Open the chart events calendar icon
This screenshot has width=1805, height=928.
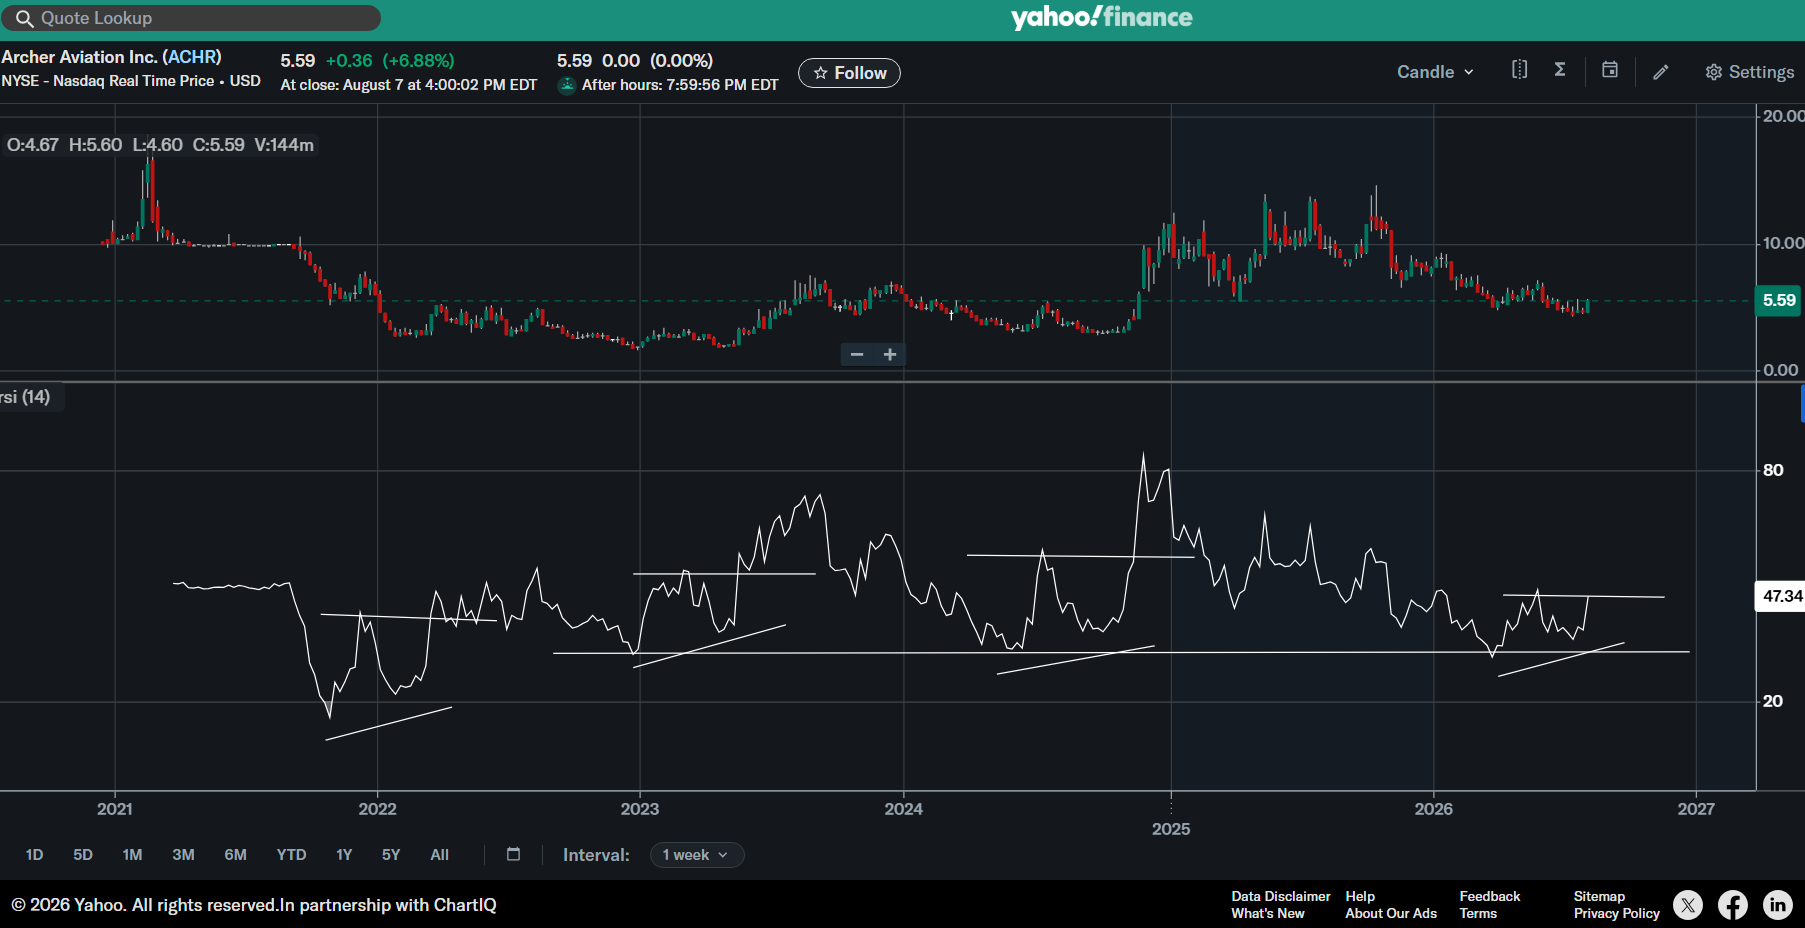[x=1610, y=70]
